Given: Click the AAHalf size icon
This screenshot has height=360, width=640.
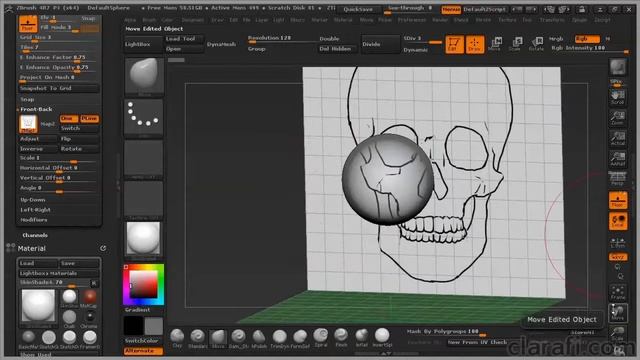Looking at the screenshot, I should (x=618, y=159).
